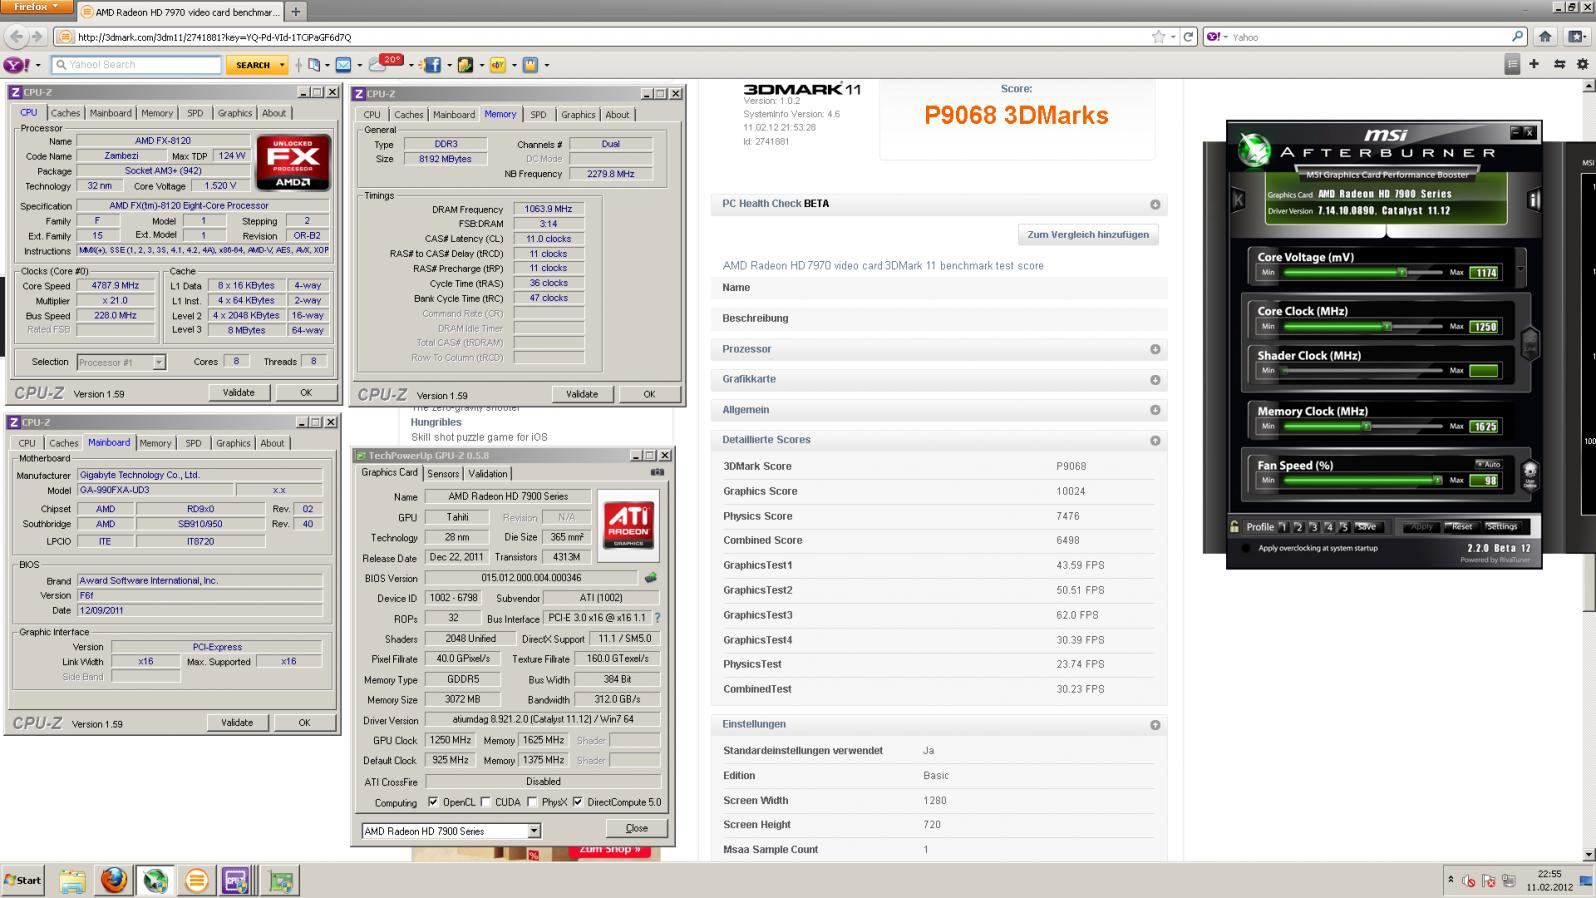Click the Afterburner profile lock icon
Image resolution: width=1596 pixels, height=898 pixels.
(1235, 526)
